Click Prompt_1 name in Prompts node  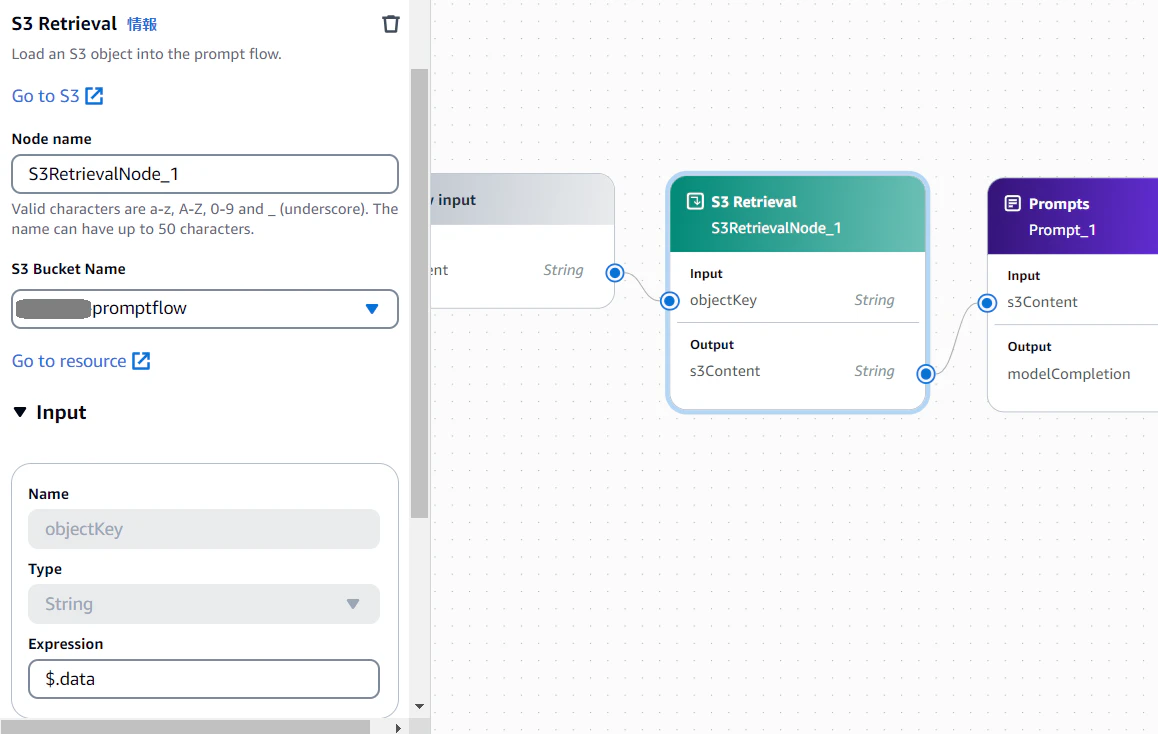1062,230
